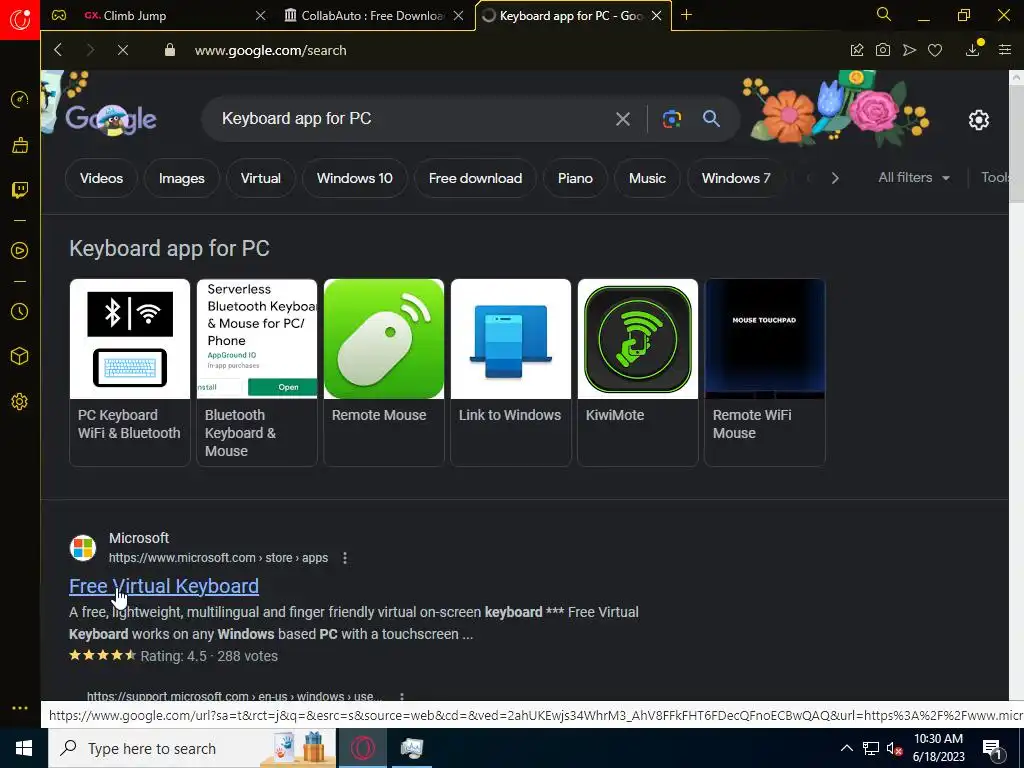View site security lock info
The height and width of the screenshot is (768, 1024).
170,50
